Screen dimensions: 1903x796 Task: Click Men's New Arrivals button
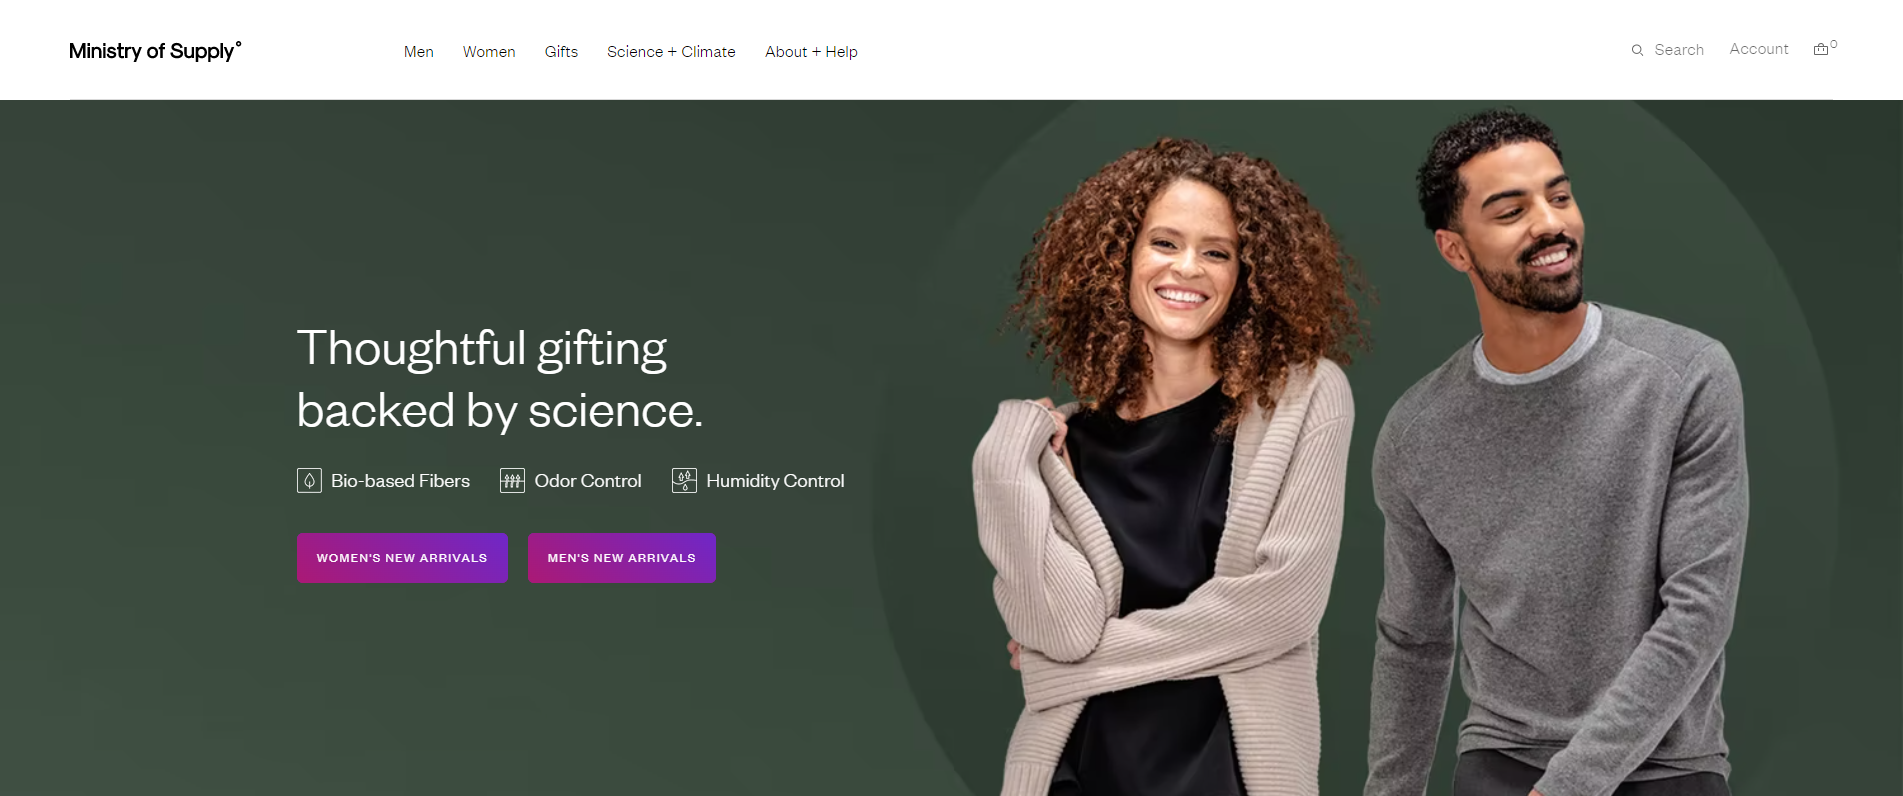(x=622, y=558)
